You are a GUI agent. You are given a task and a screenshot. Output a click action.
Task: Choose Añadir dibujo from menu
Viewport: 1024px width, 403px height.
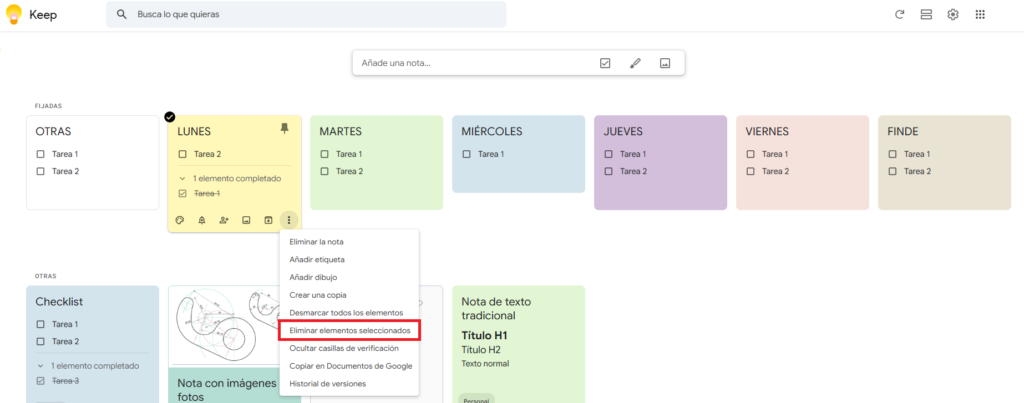coord(349,277)
